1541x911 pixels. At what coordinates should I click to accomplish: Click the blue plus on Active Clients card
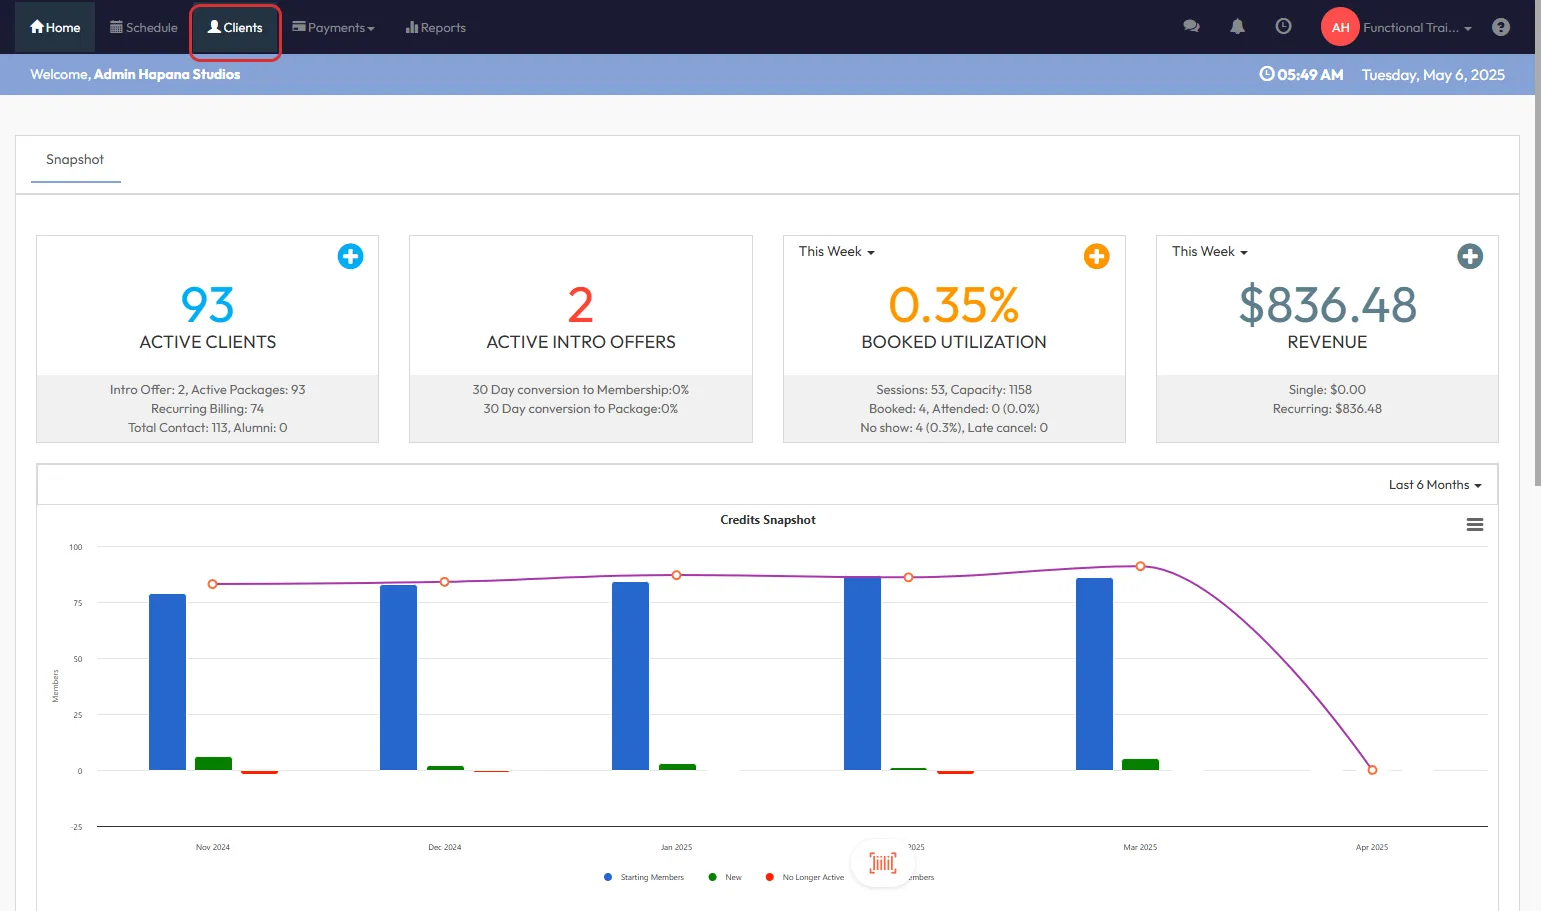(x=350, y=256)
